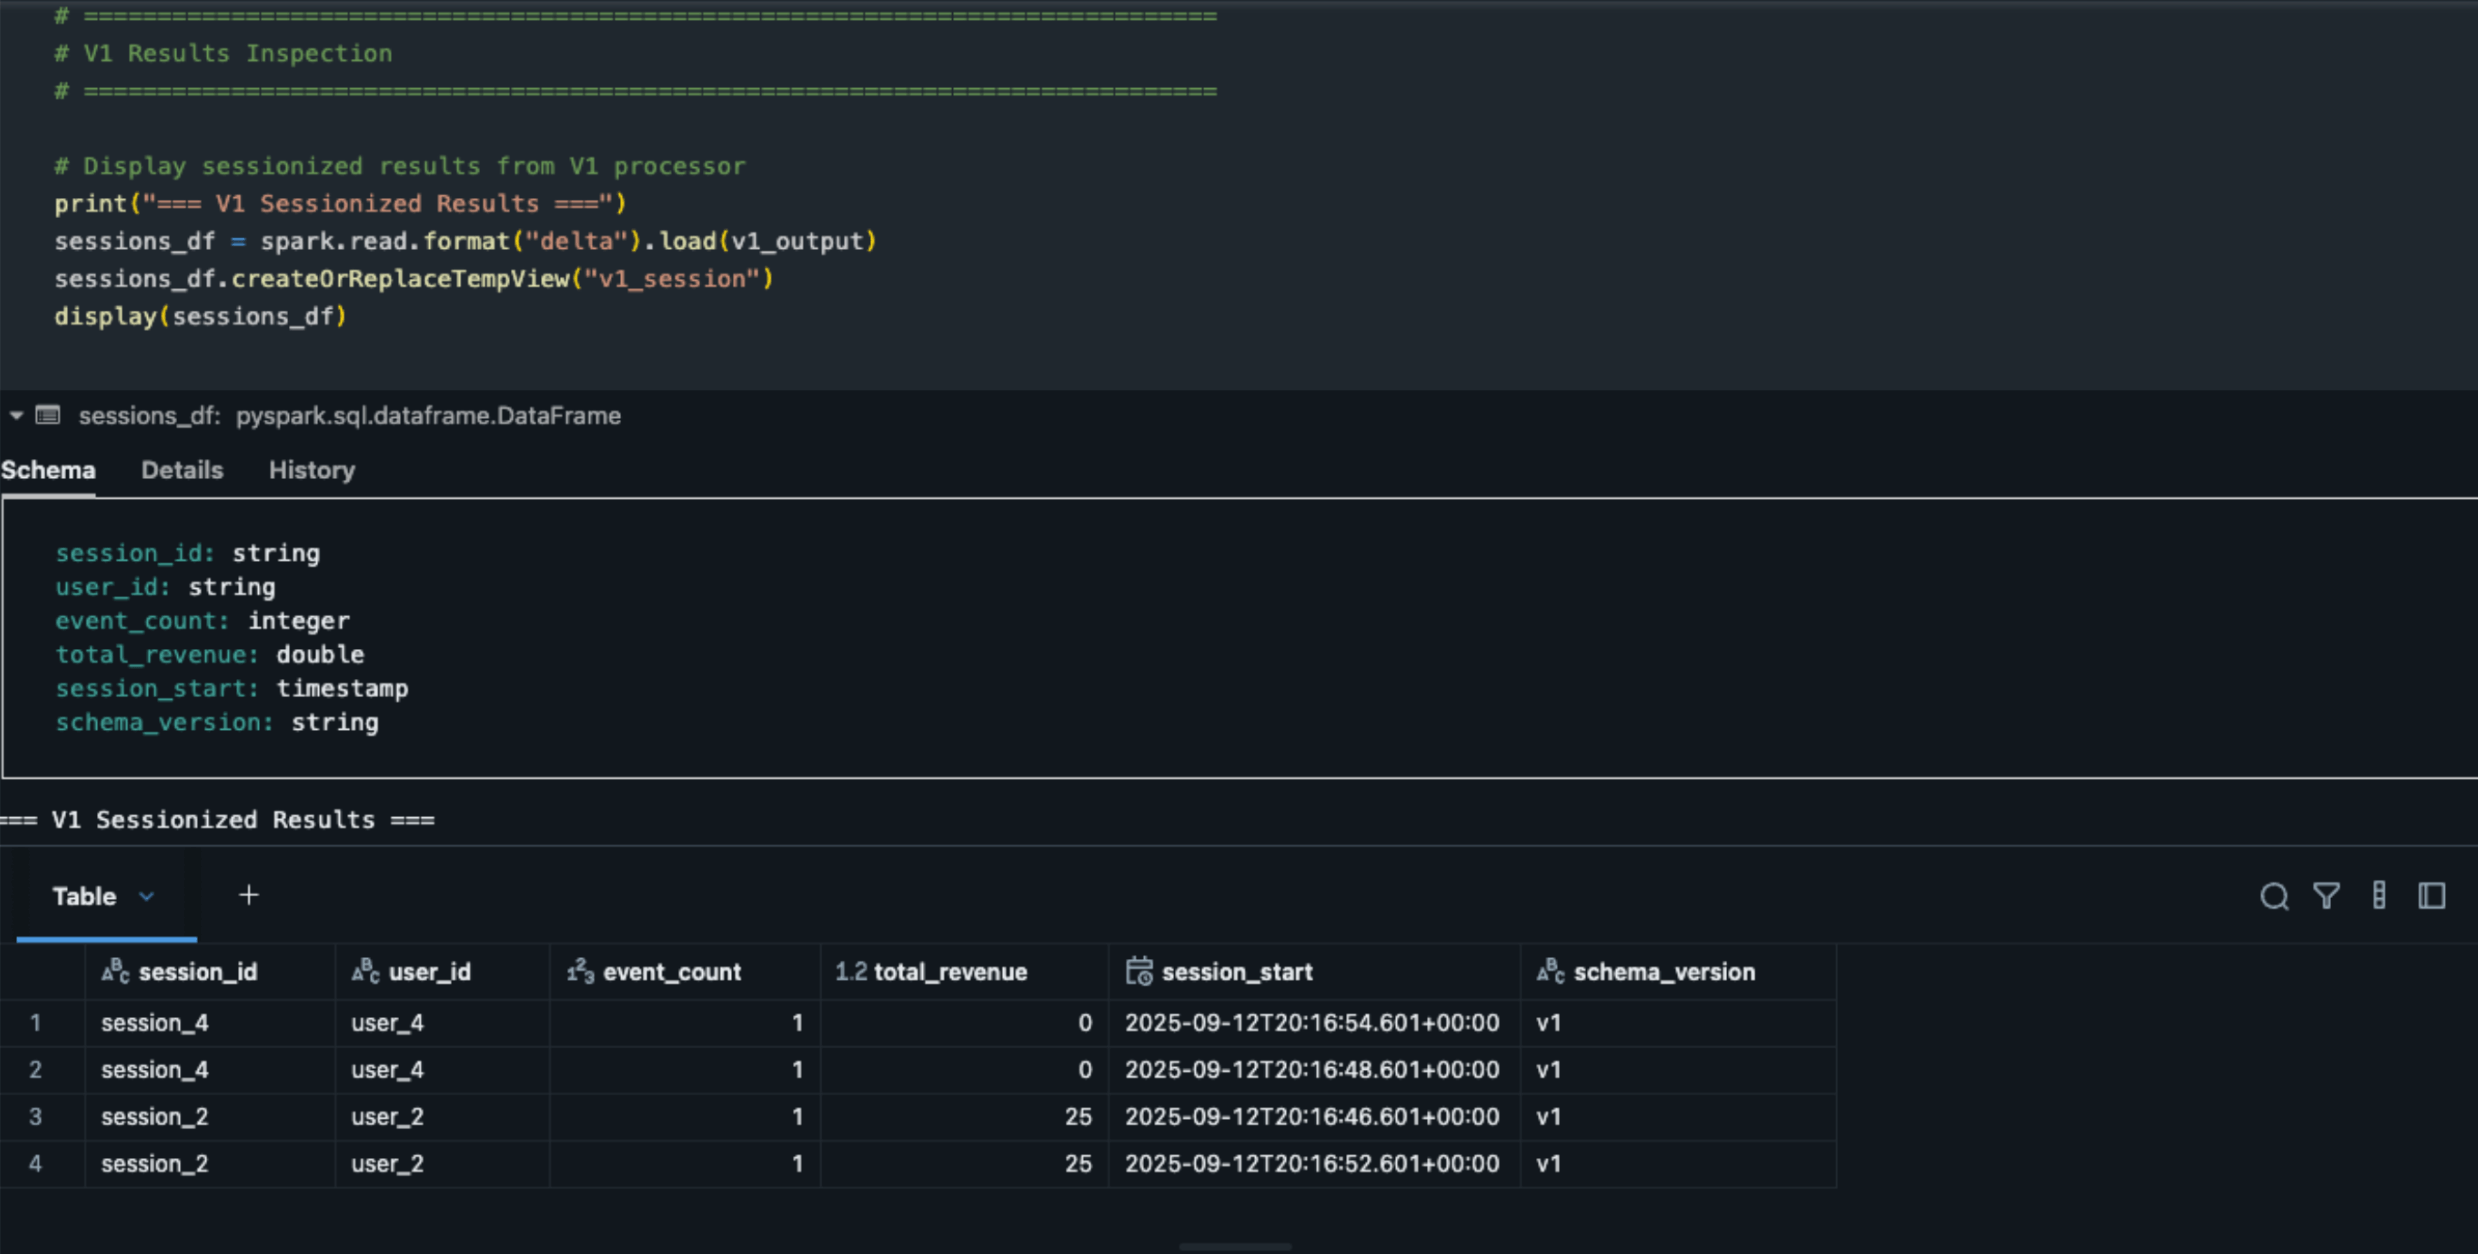The height and width of the screenshot is (1254, 2478).
Task: Click the filter funnel icon
Action: coord(2326,896)
